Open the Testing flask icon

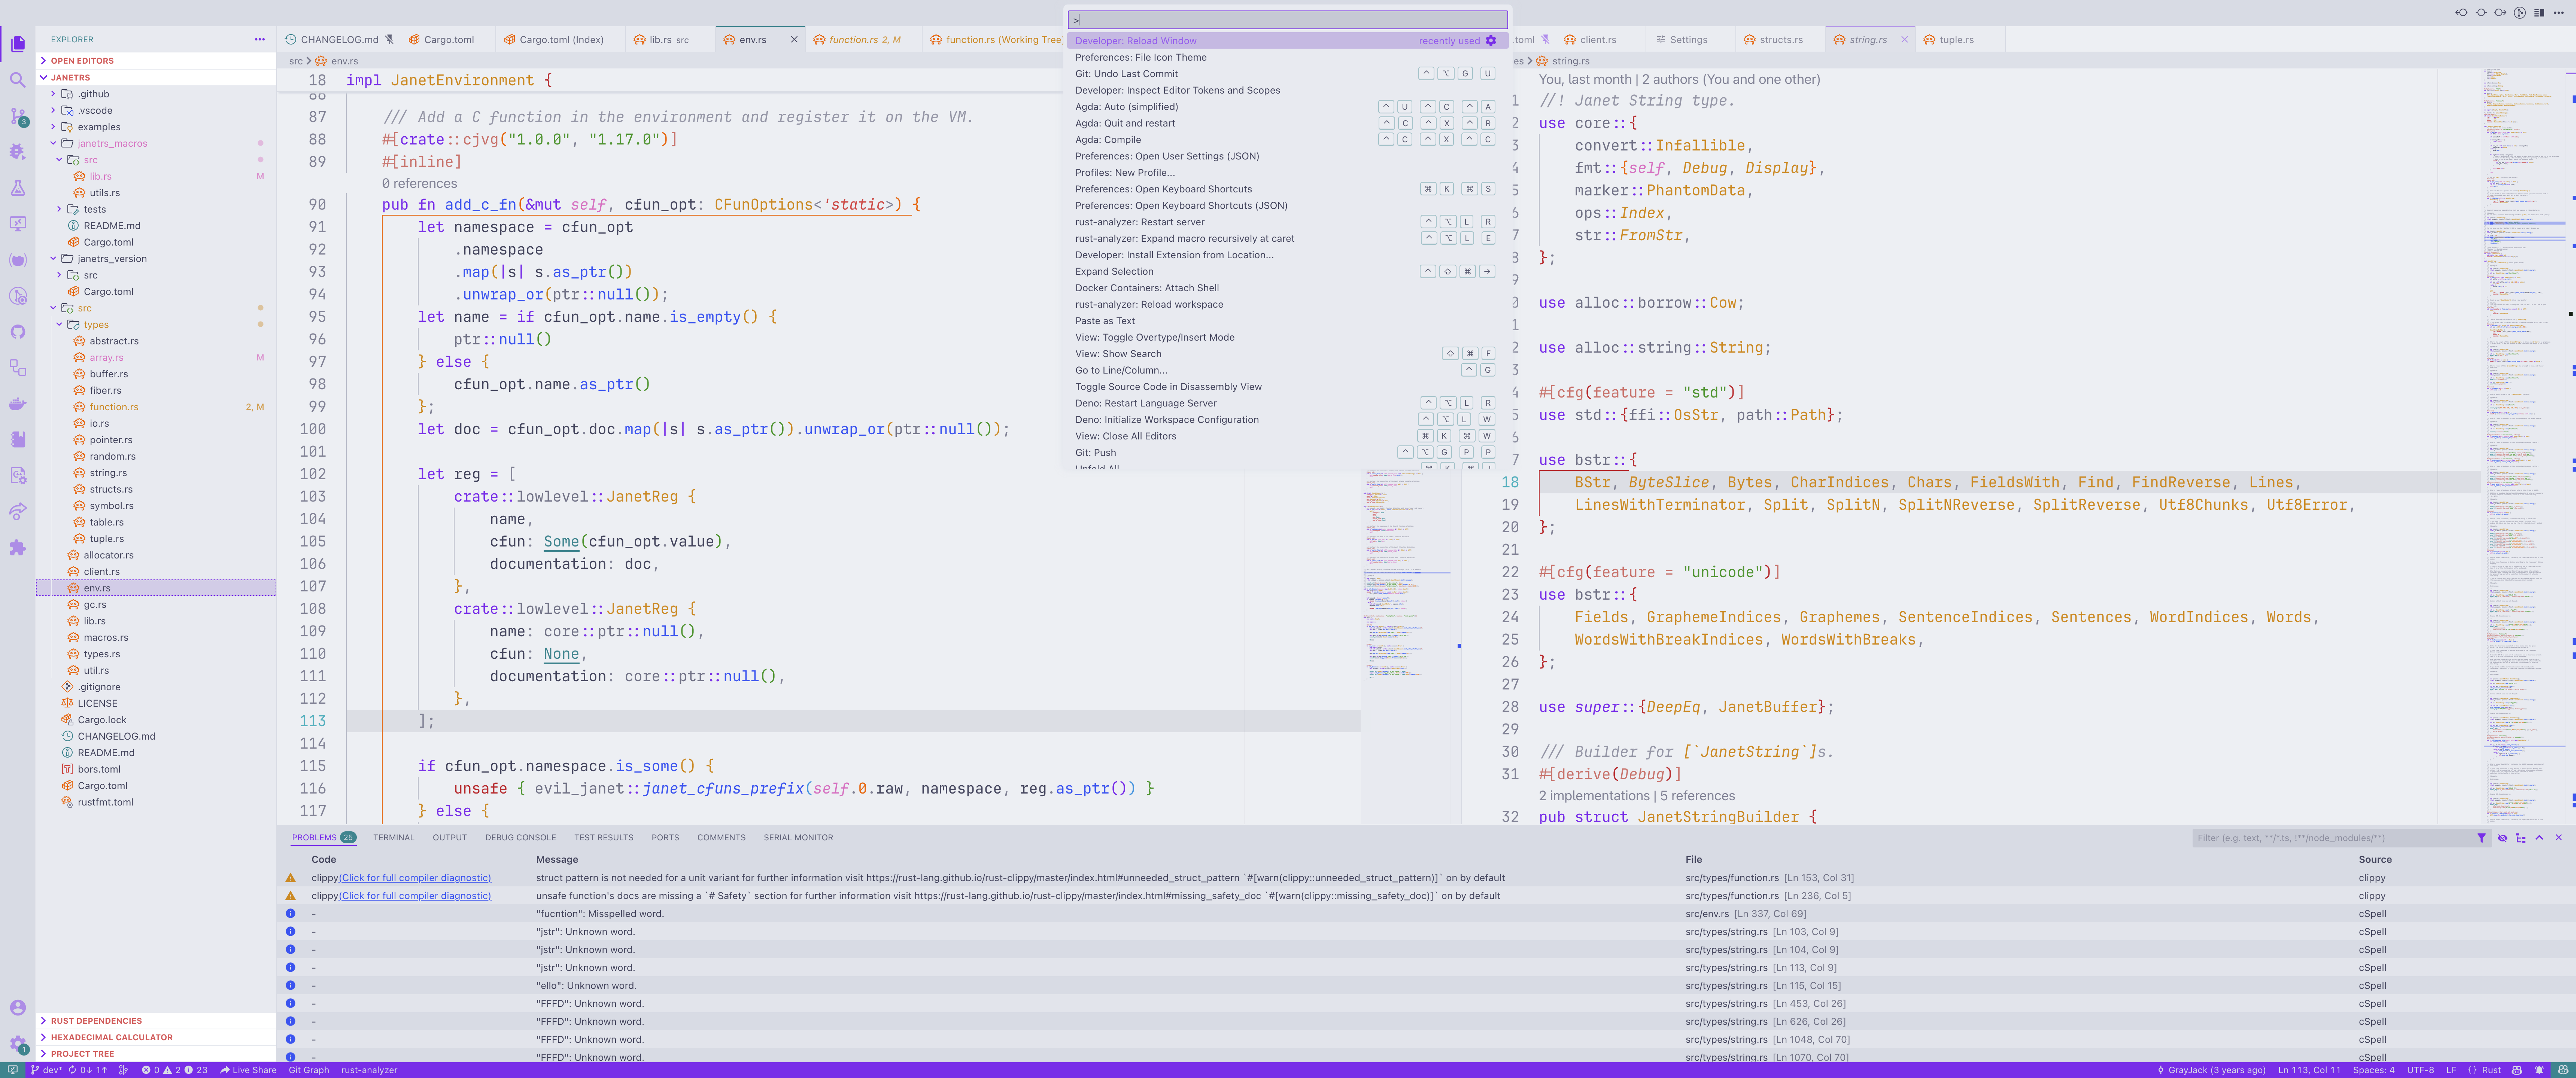click(17, 188)
